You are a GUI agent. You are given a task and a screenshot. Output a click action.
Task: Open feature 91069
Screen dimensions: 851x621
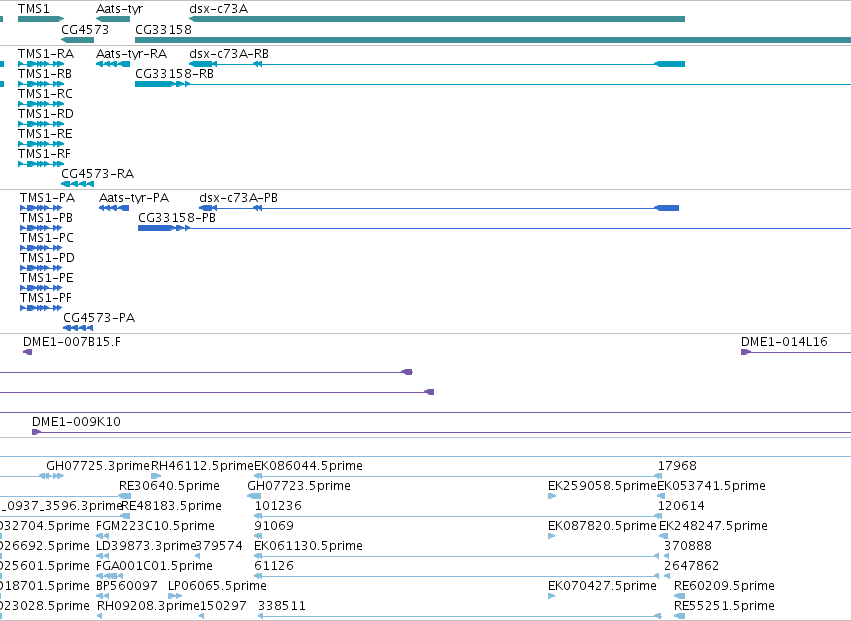click(274, 526)
